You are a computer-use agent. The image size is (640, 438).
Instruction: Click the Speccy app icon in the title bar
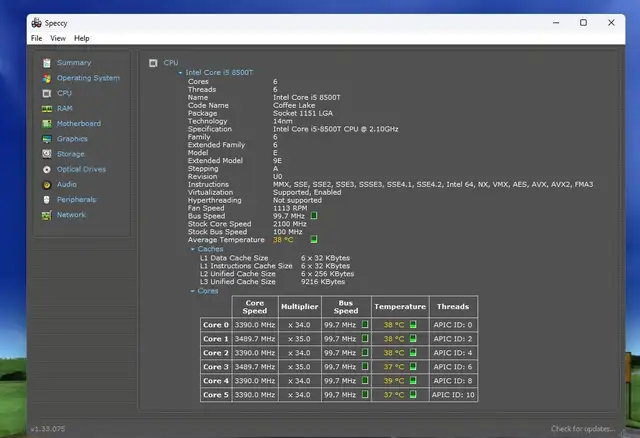[x=37, y=22]
